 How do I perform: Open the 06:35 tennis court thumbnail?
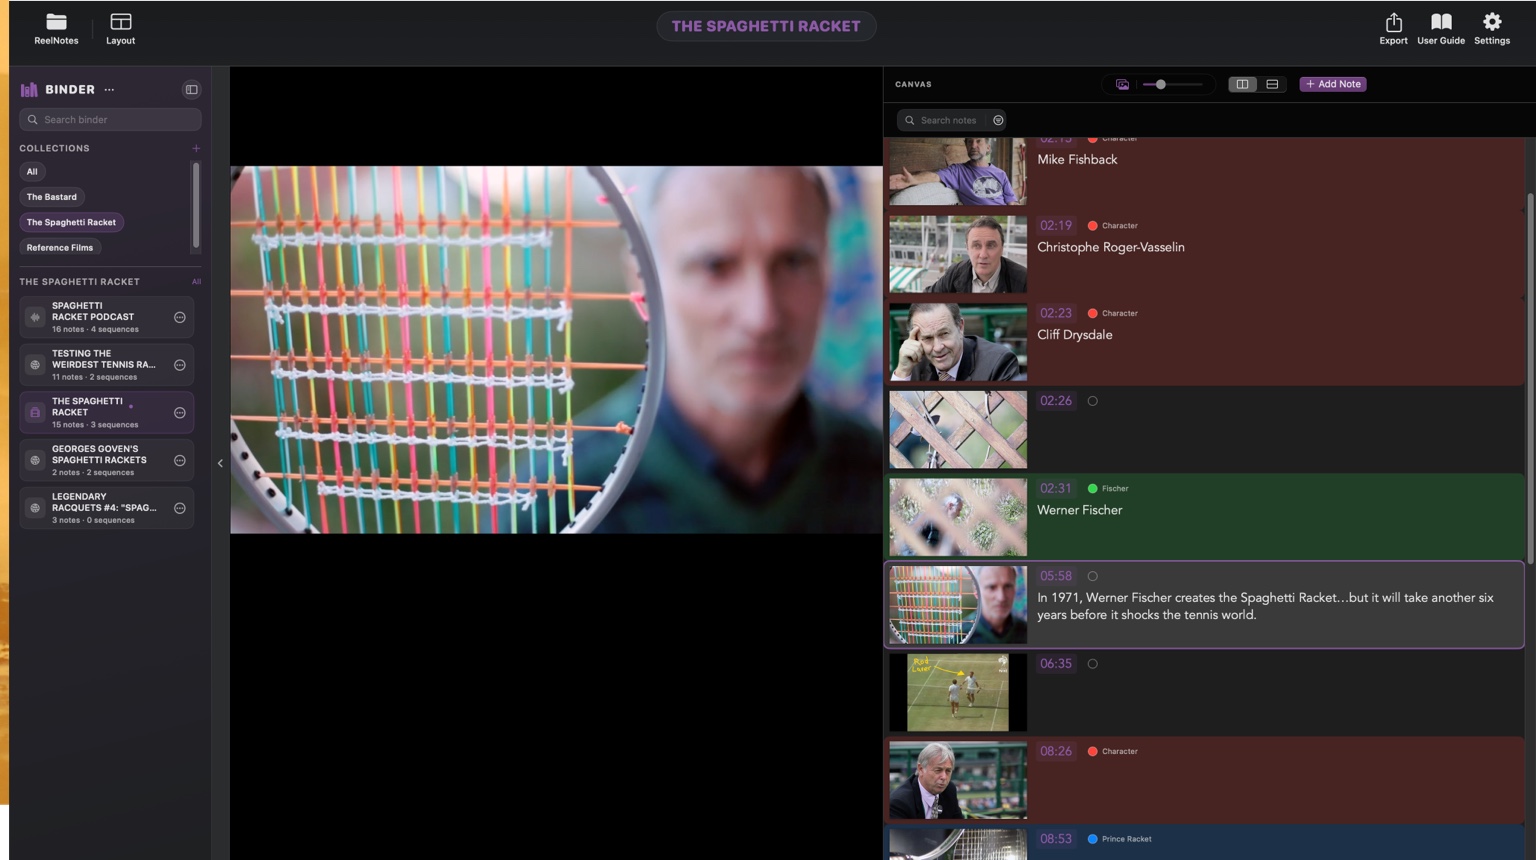(958, 692)
